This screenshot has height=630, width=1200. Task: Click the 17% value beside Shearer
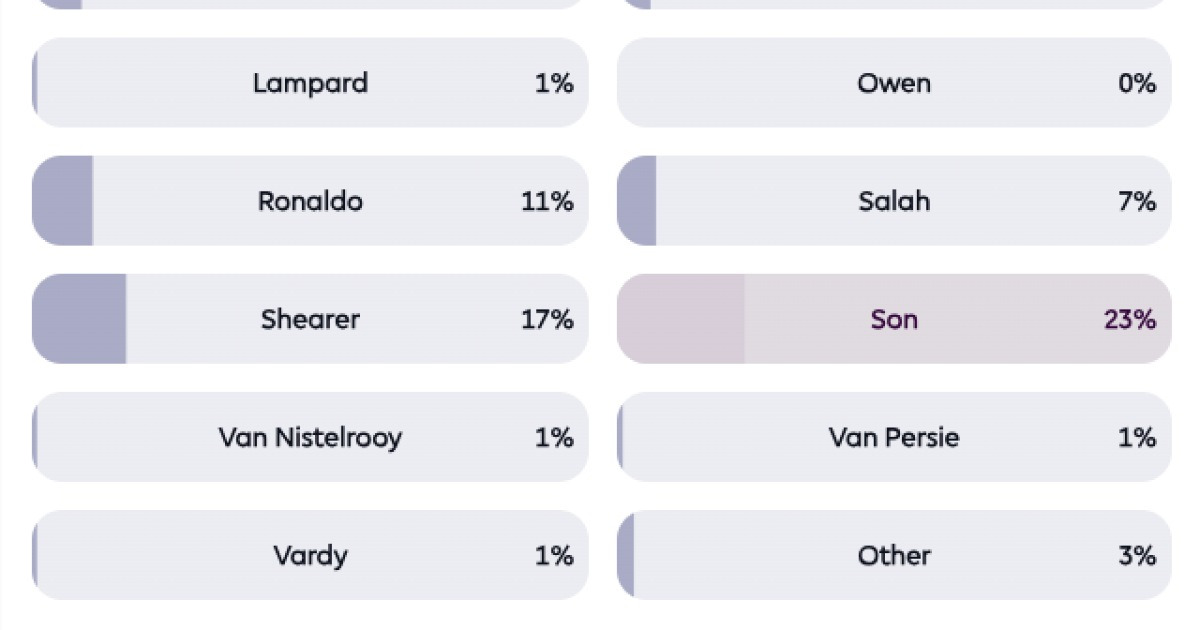tap(547, 319)
